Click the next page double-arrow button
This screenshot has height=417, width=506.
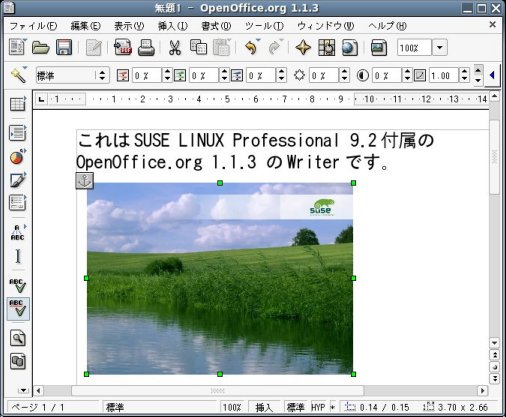click(495, 378)
